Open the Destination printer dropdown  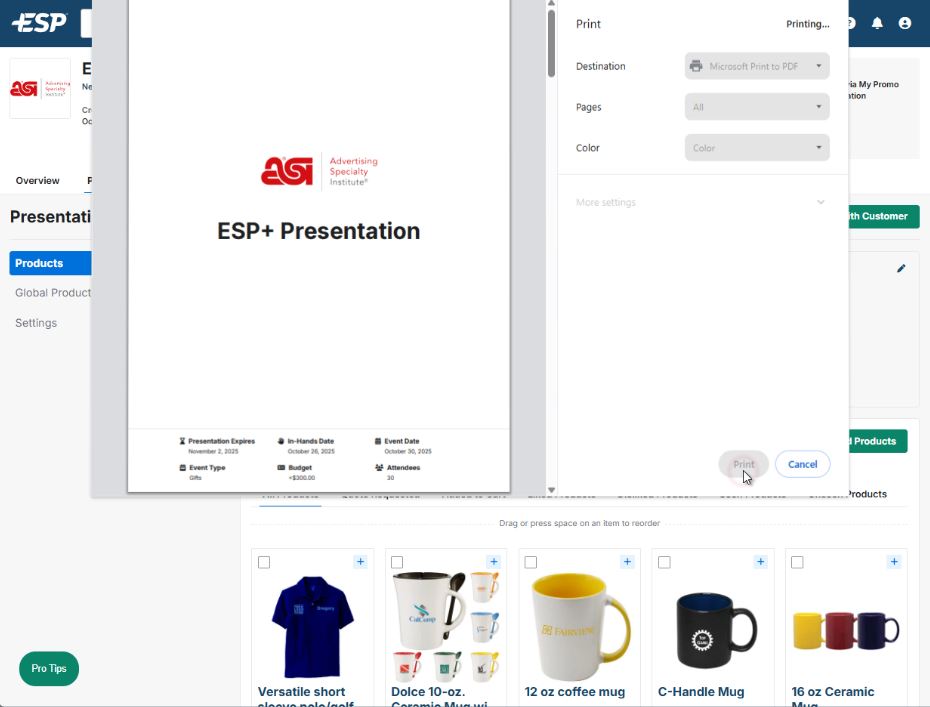(x=757, y=66)
